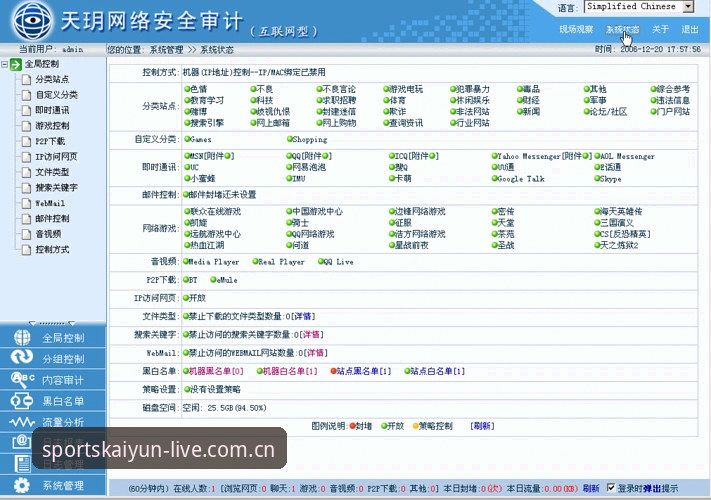
Task: Click Yahoo Messenger entry
Action: pyautogui.click(x=529, y=156)
